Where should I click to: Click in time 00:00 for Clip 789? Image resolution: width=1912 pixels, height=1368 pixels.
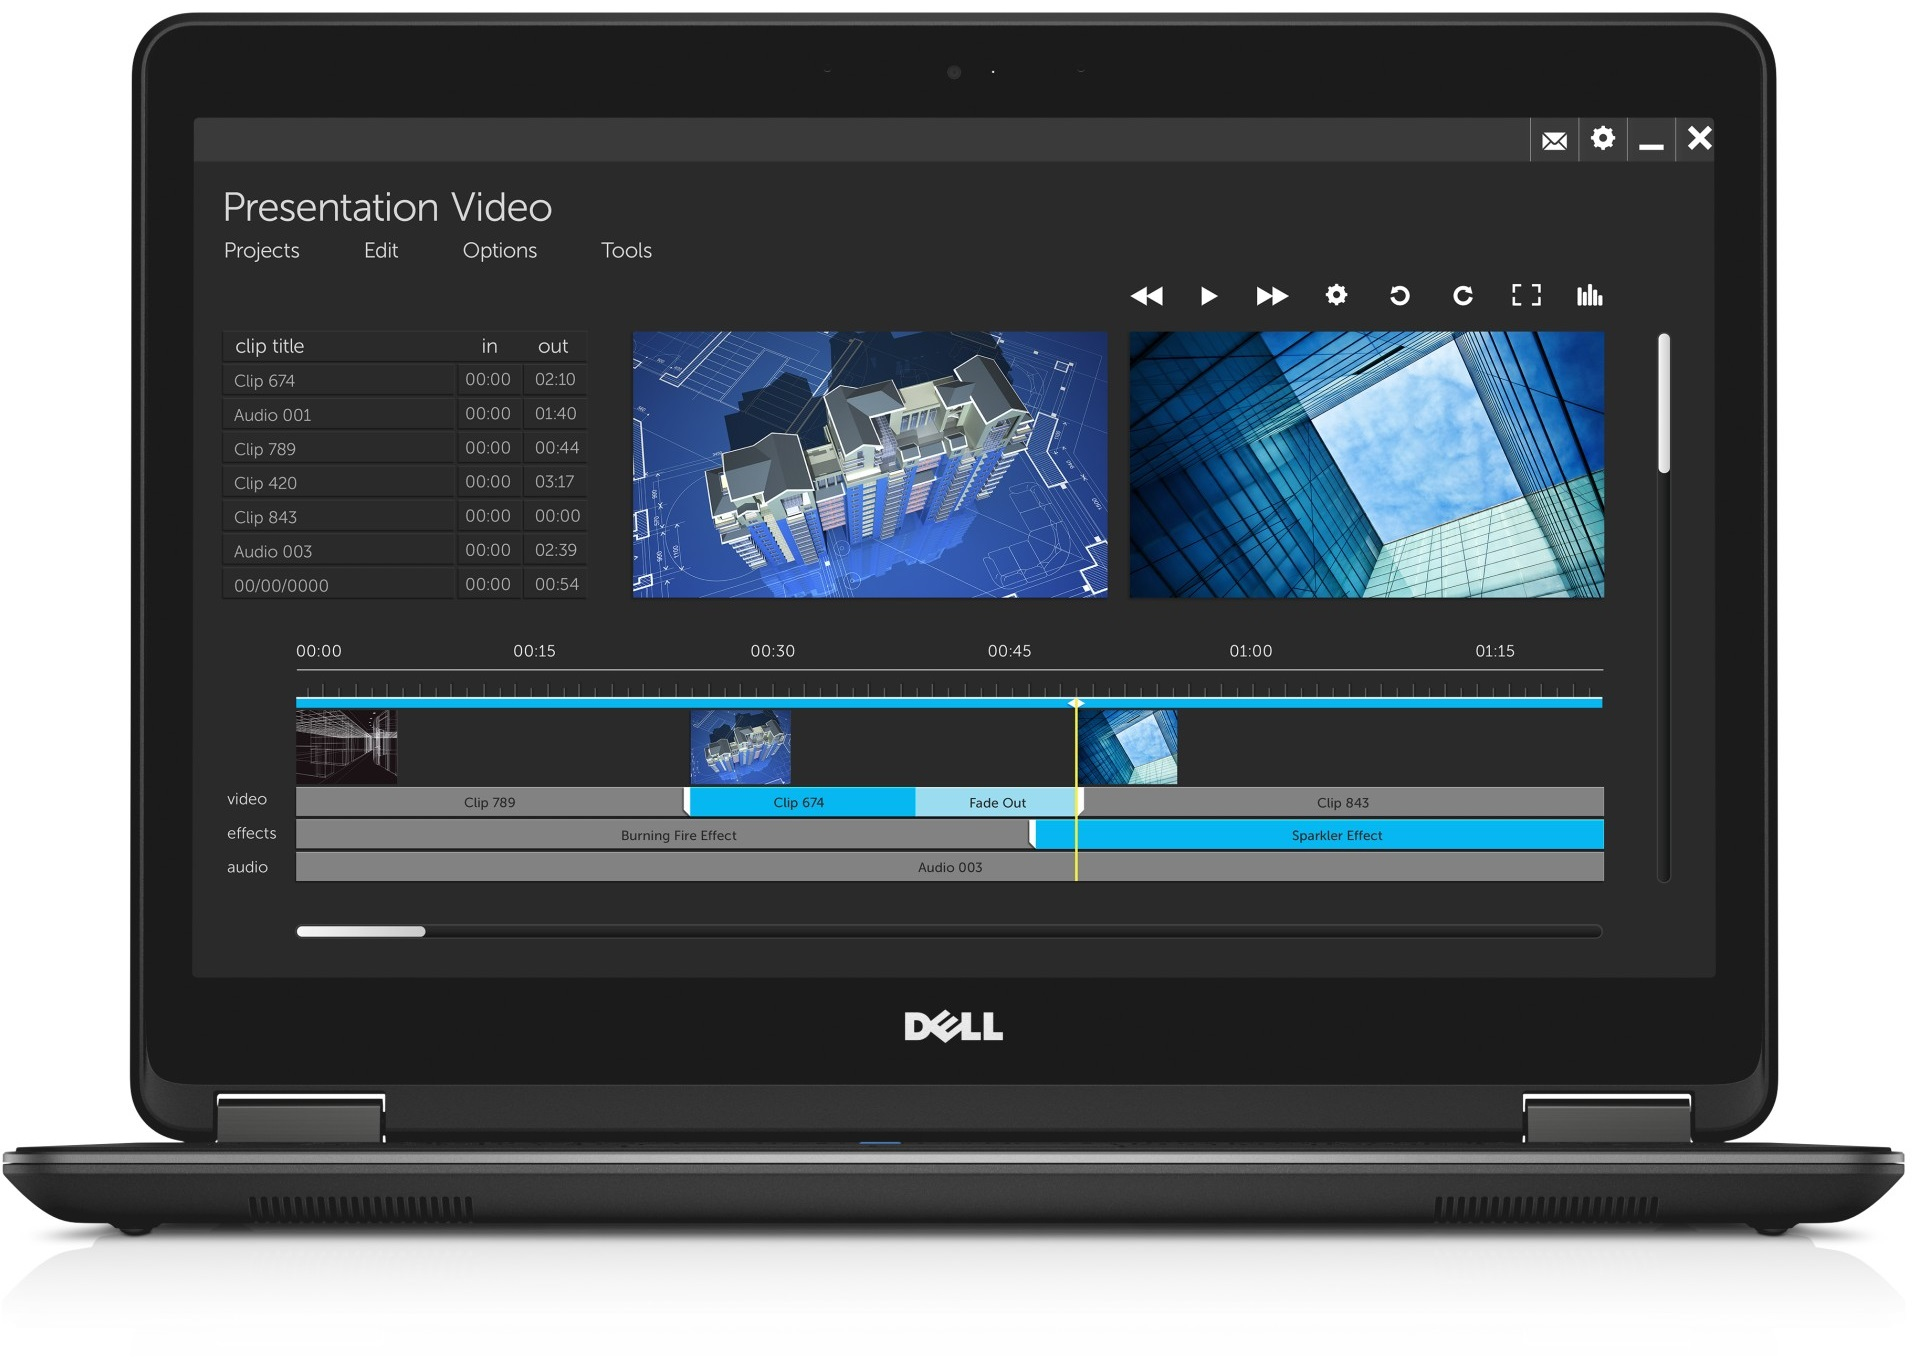(488, 448)
